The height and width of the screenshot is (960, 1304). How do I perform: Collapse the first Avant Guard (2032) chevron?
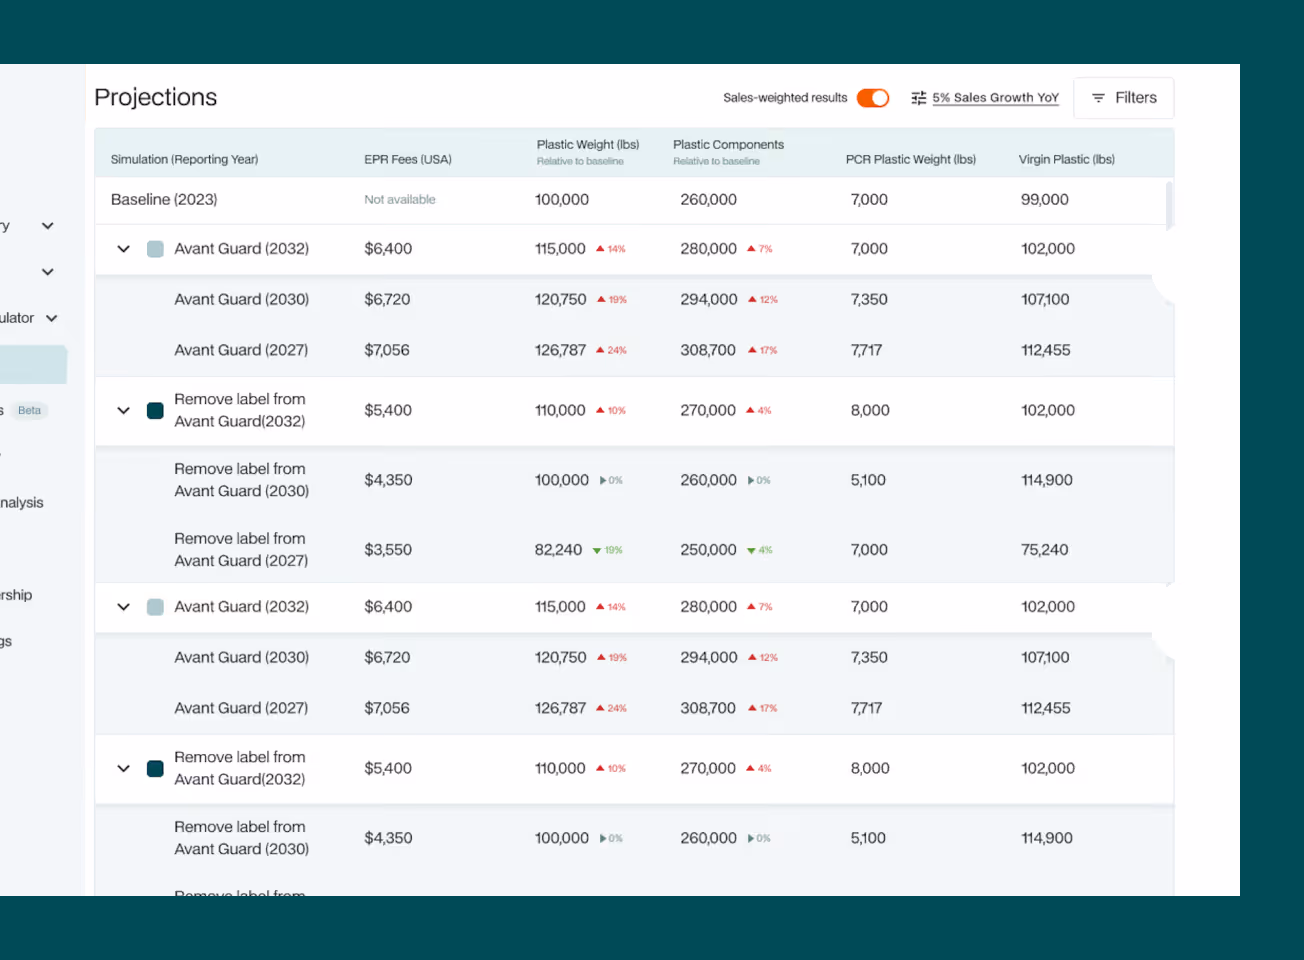[124, 249]
